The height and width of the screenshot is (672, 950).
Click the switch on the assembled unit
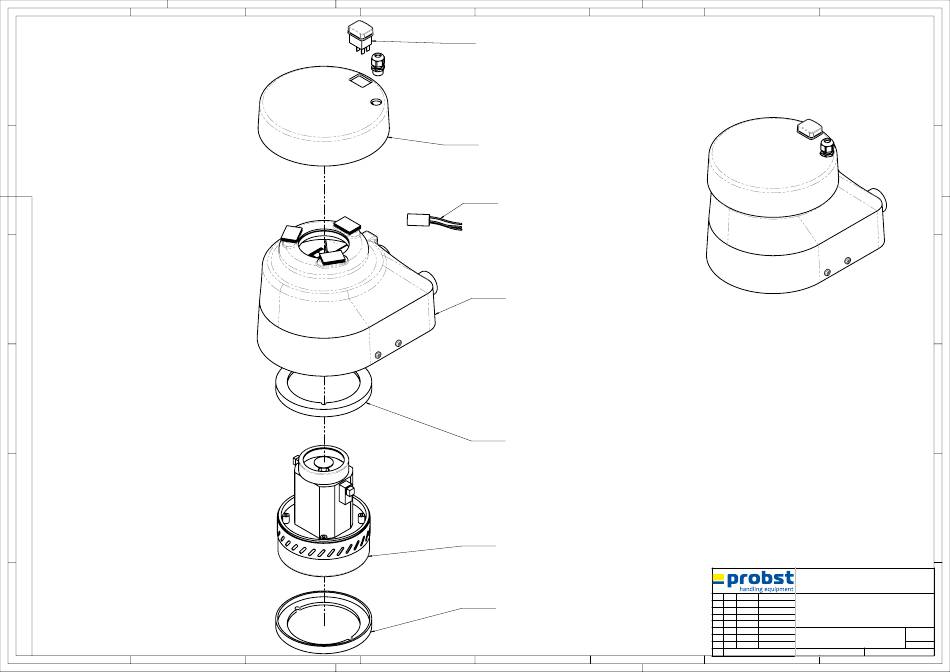tap(809, 128)
